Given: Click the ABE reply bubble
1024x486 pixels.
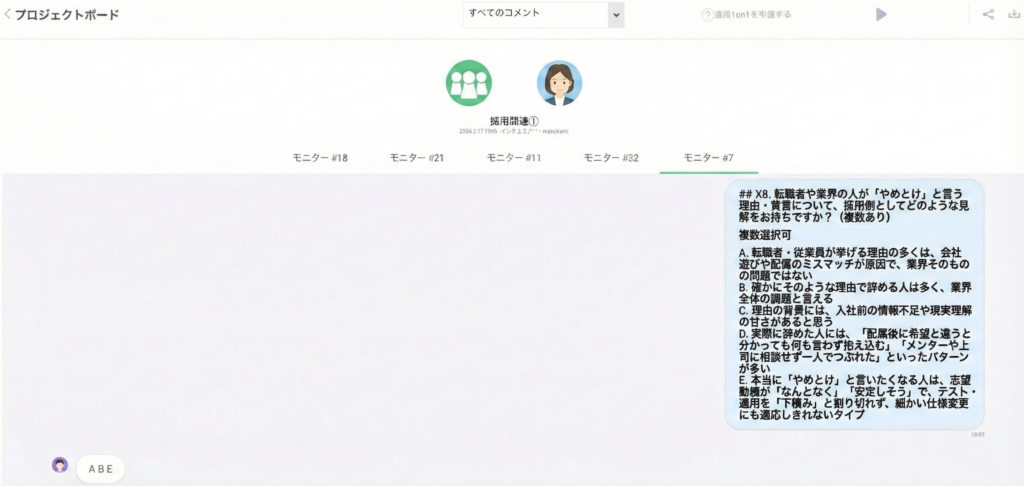Looking at the screenshot, I should pos(101,468).
